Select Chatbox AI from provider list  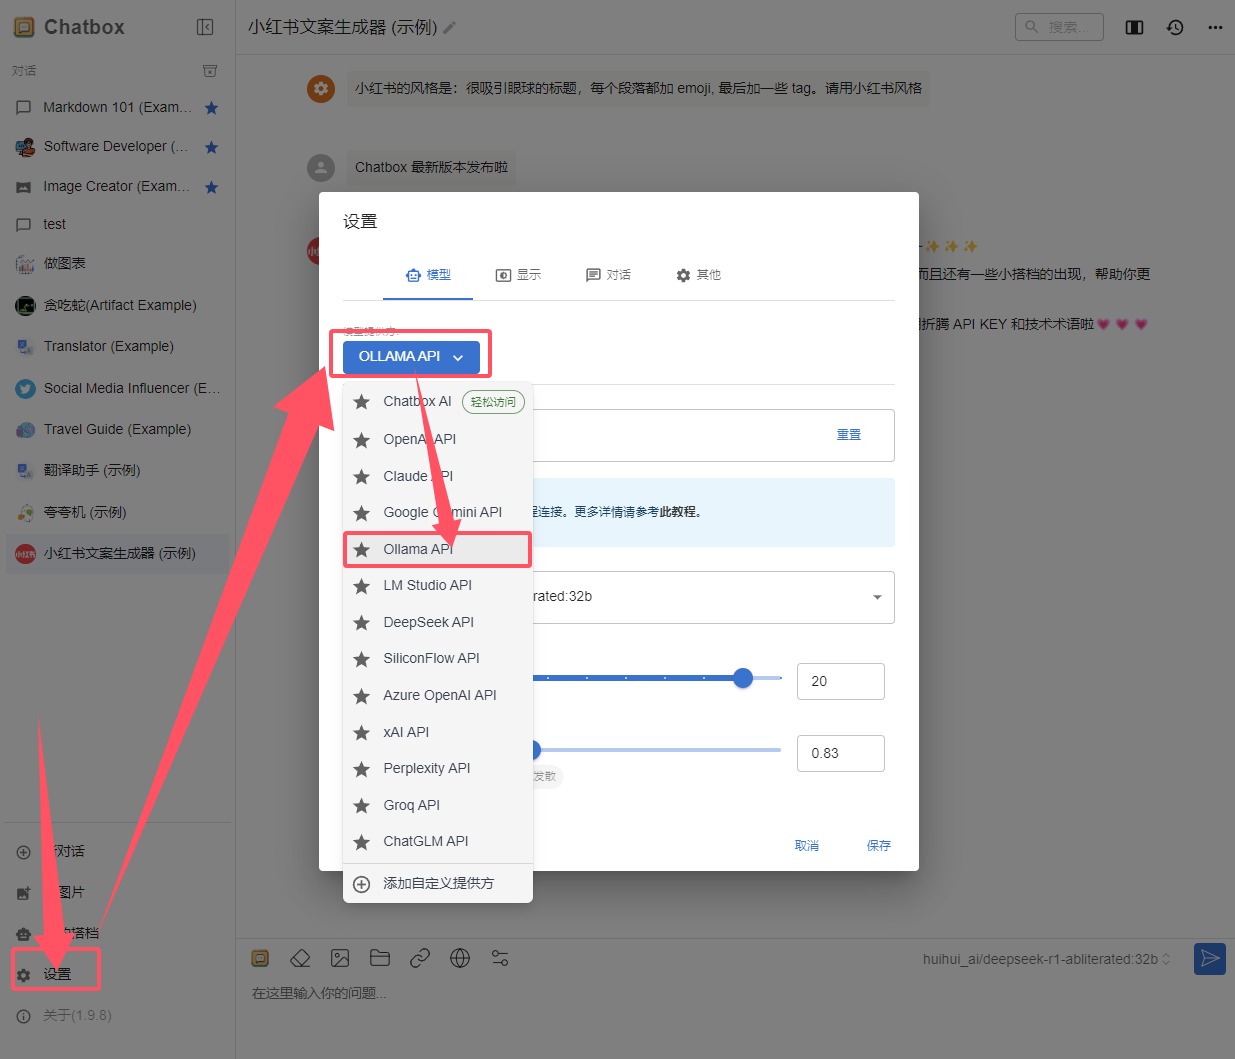point(438,402)
